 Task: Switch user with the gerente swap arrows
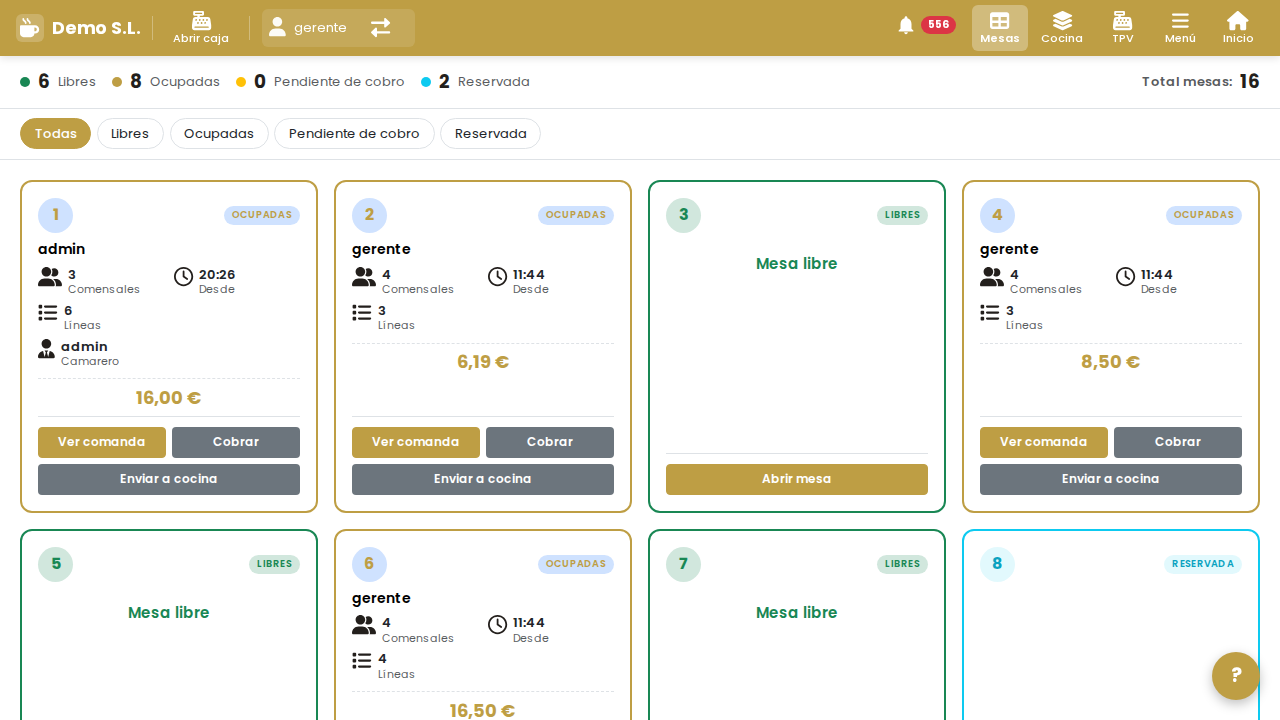381,28
